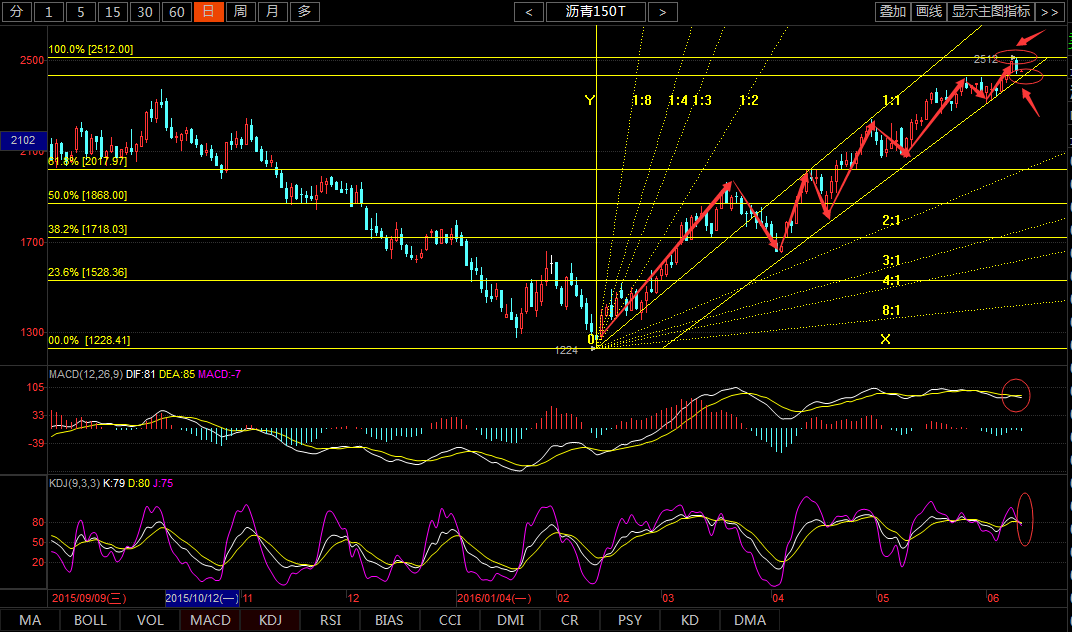Image resolution: width=1072 pixels, height=632 pixels.
Task: Click the 2015/10/12 highlighted date marker
Action: (x=203, y=597)
